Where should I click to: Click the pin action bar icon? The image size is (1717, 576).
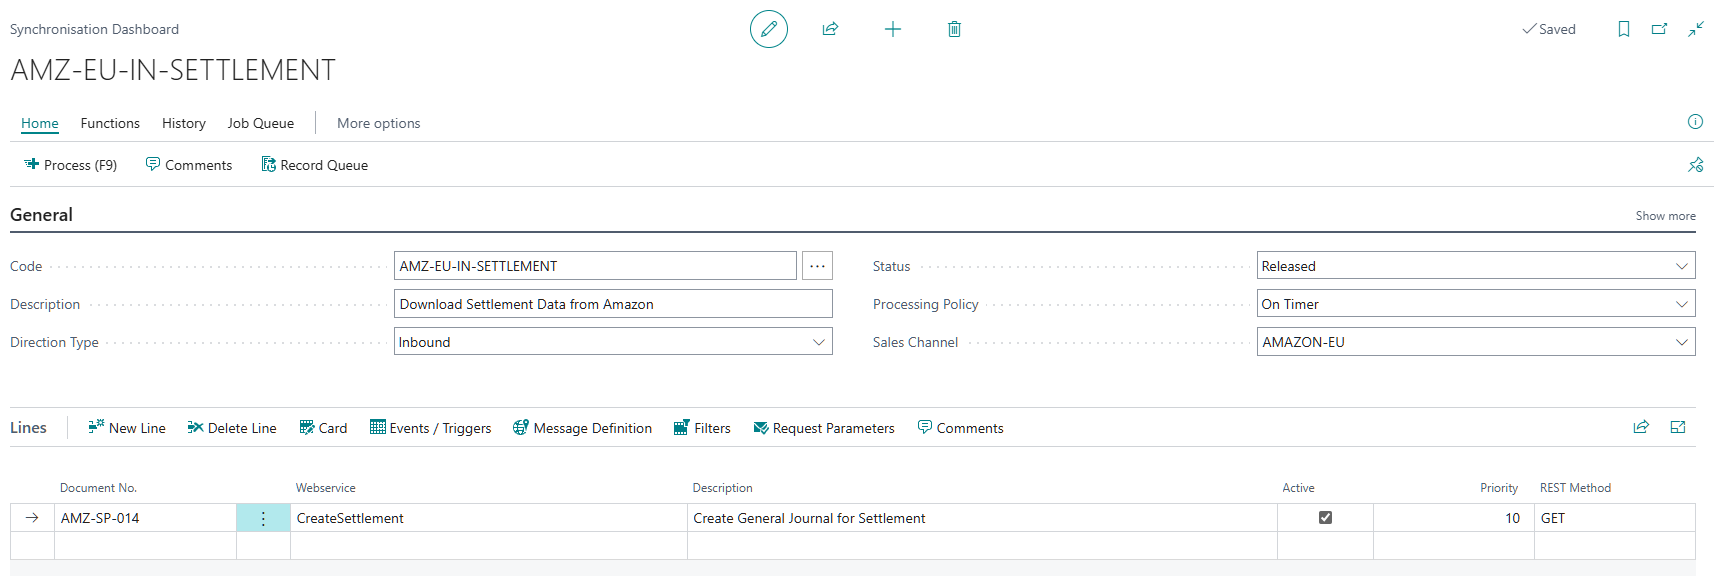pyautogui.click(x=1695, y=165)
